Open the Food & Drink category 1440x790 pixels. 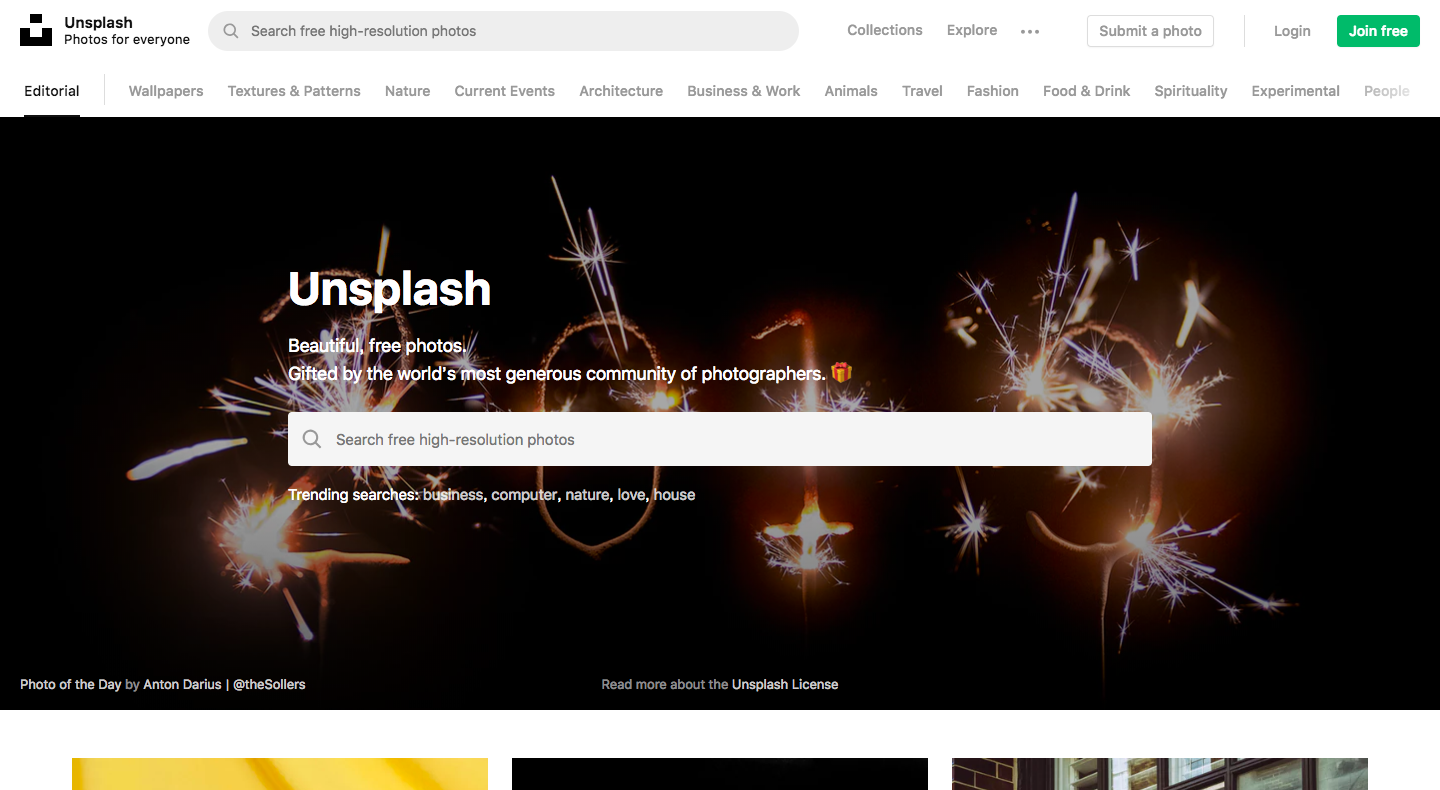[x=1087, y=91]
